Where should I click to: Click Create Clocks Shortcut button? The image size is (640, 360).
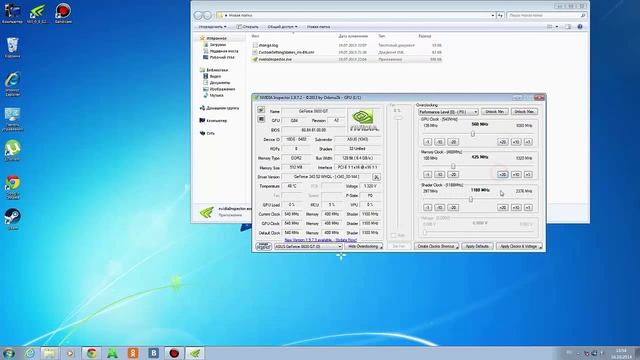(x=436, y=247)
